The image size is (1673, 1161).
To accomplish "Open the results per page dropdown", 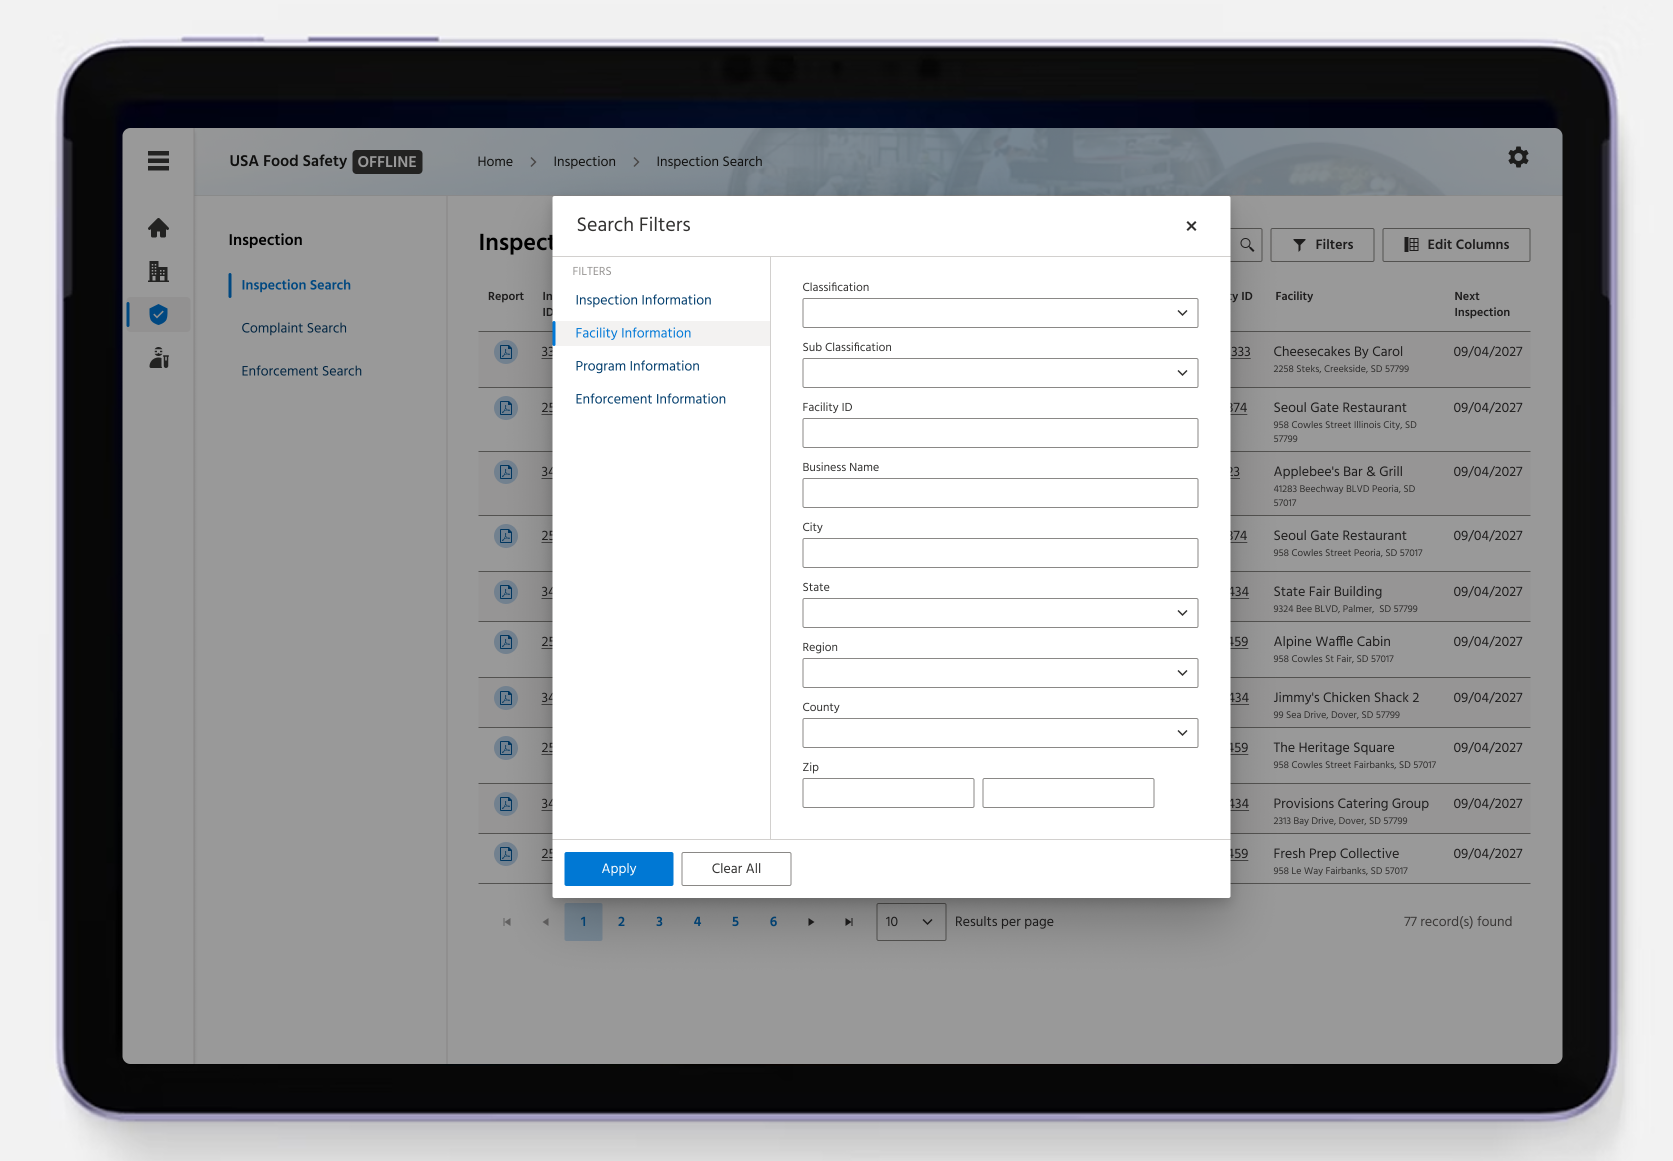I will 911,922.
